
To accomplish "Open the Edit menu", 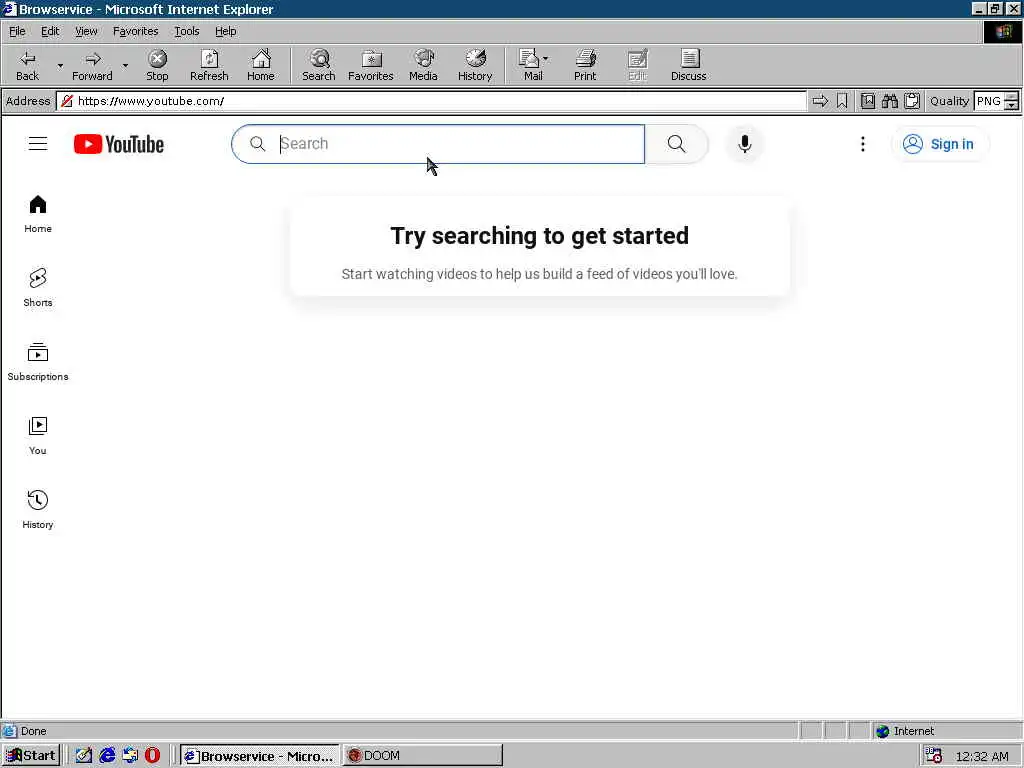I will point(50,31).
